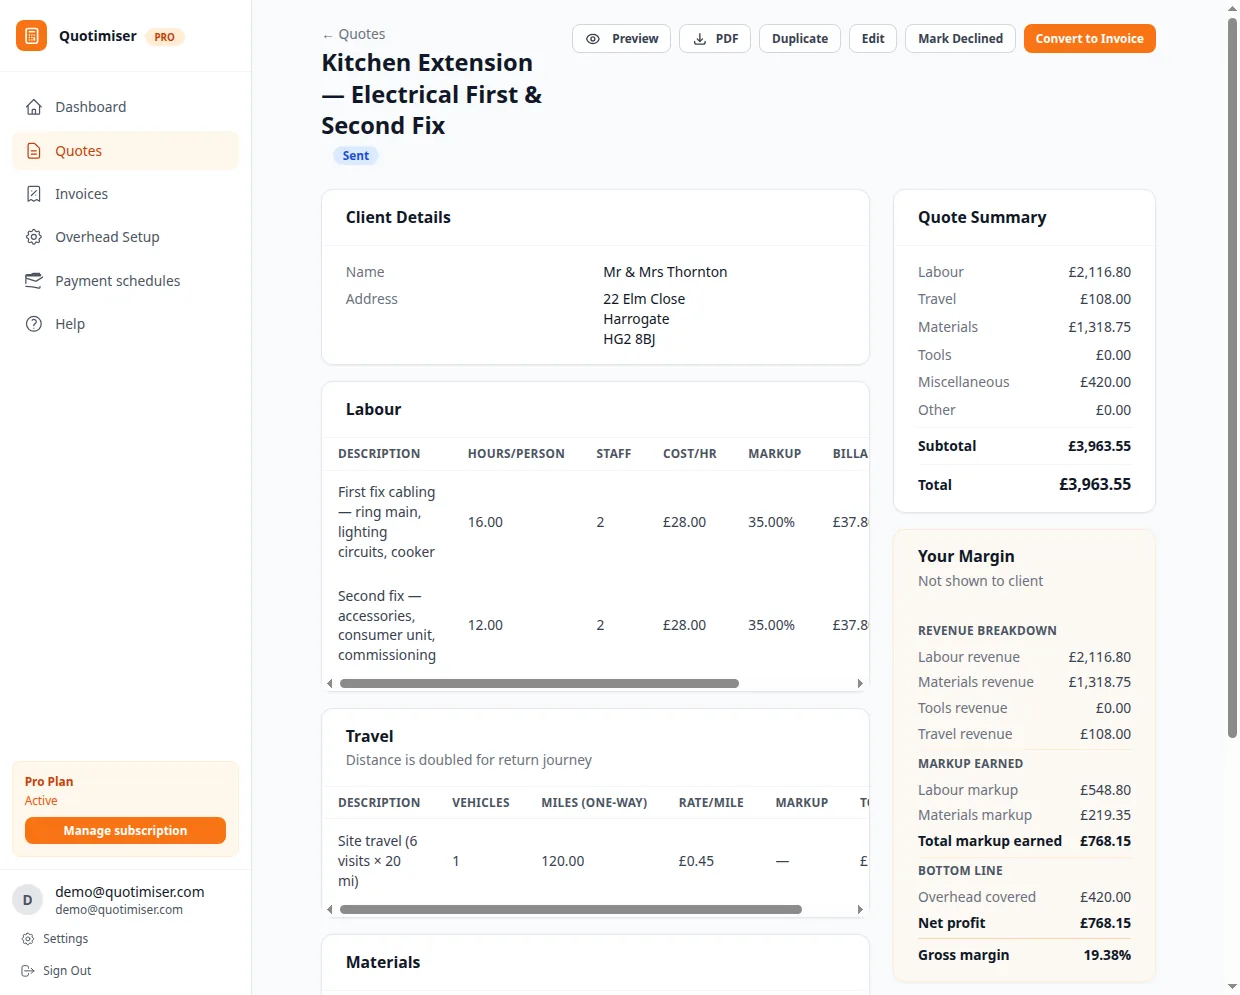This screenshot has height=995, width=1240.
Task: Click Total markup earned £768.15
Action: pos(1105,841)
